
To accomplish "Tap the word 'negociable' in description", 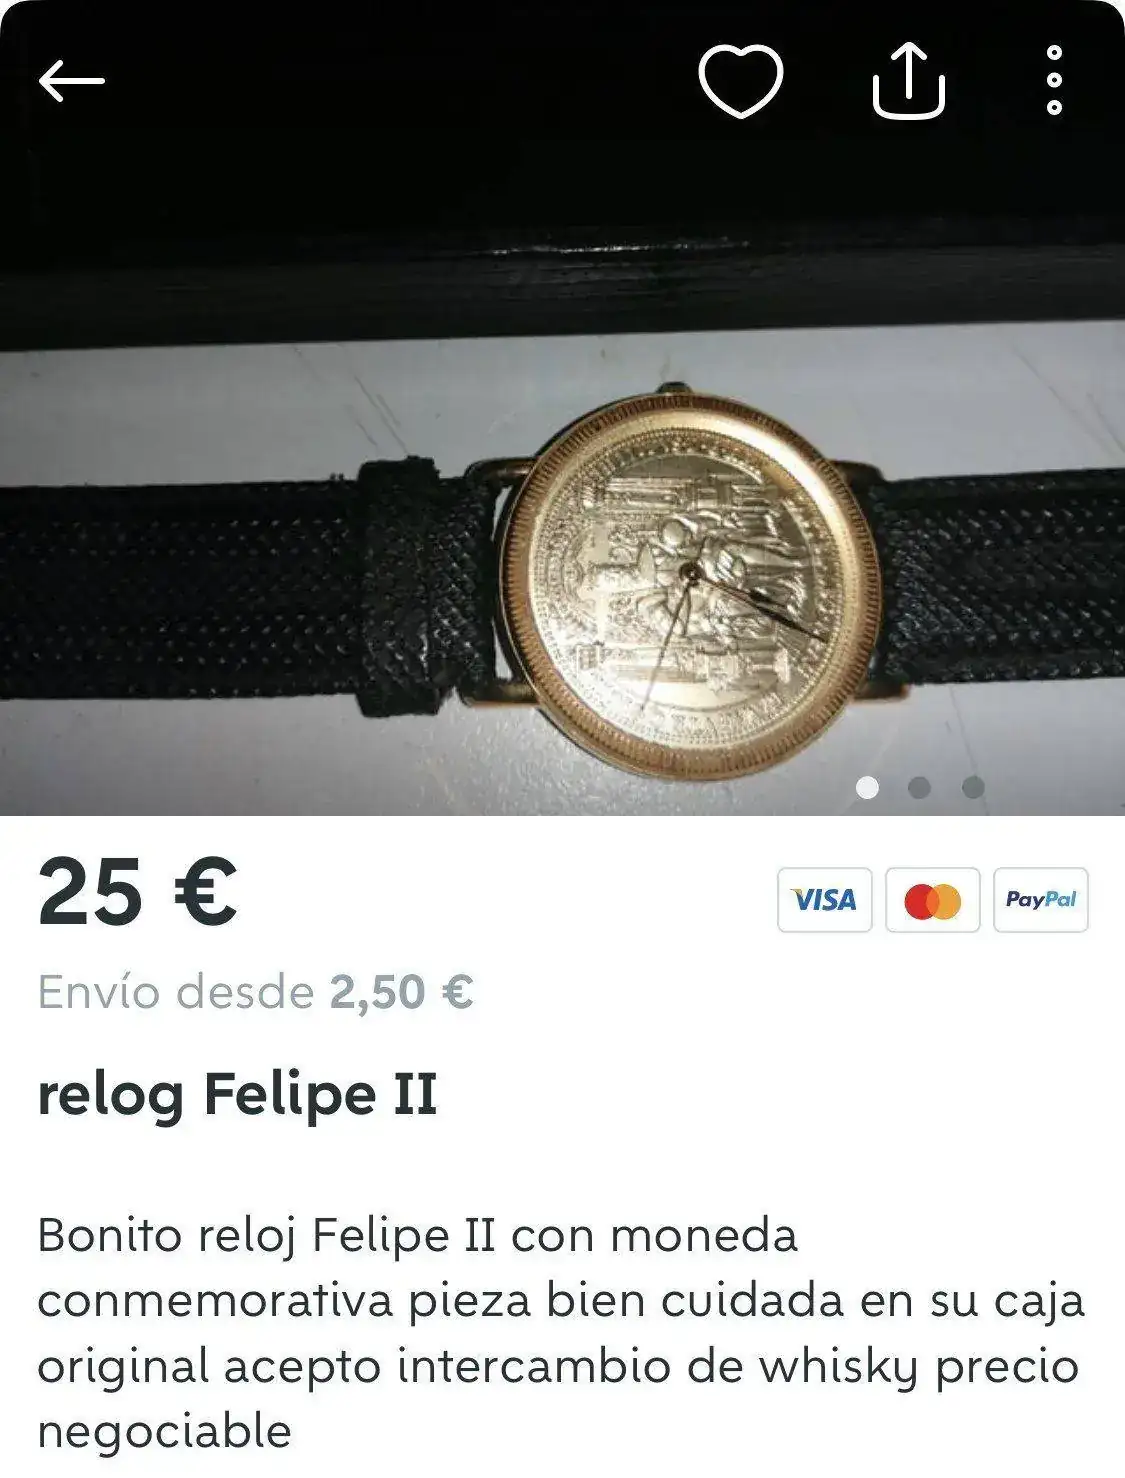I will pyautogui.click(x=164, y=1431).
